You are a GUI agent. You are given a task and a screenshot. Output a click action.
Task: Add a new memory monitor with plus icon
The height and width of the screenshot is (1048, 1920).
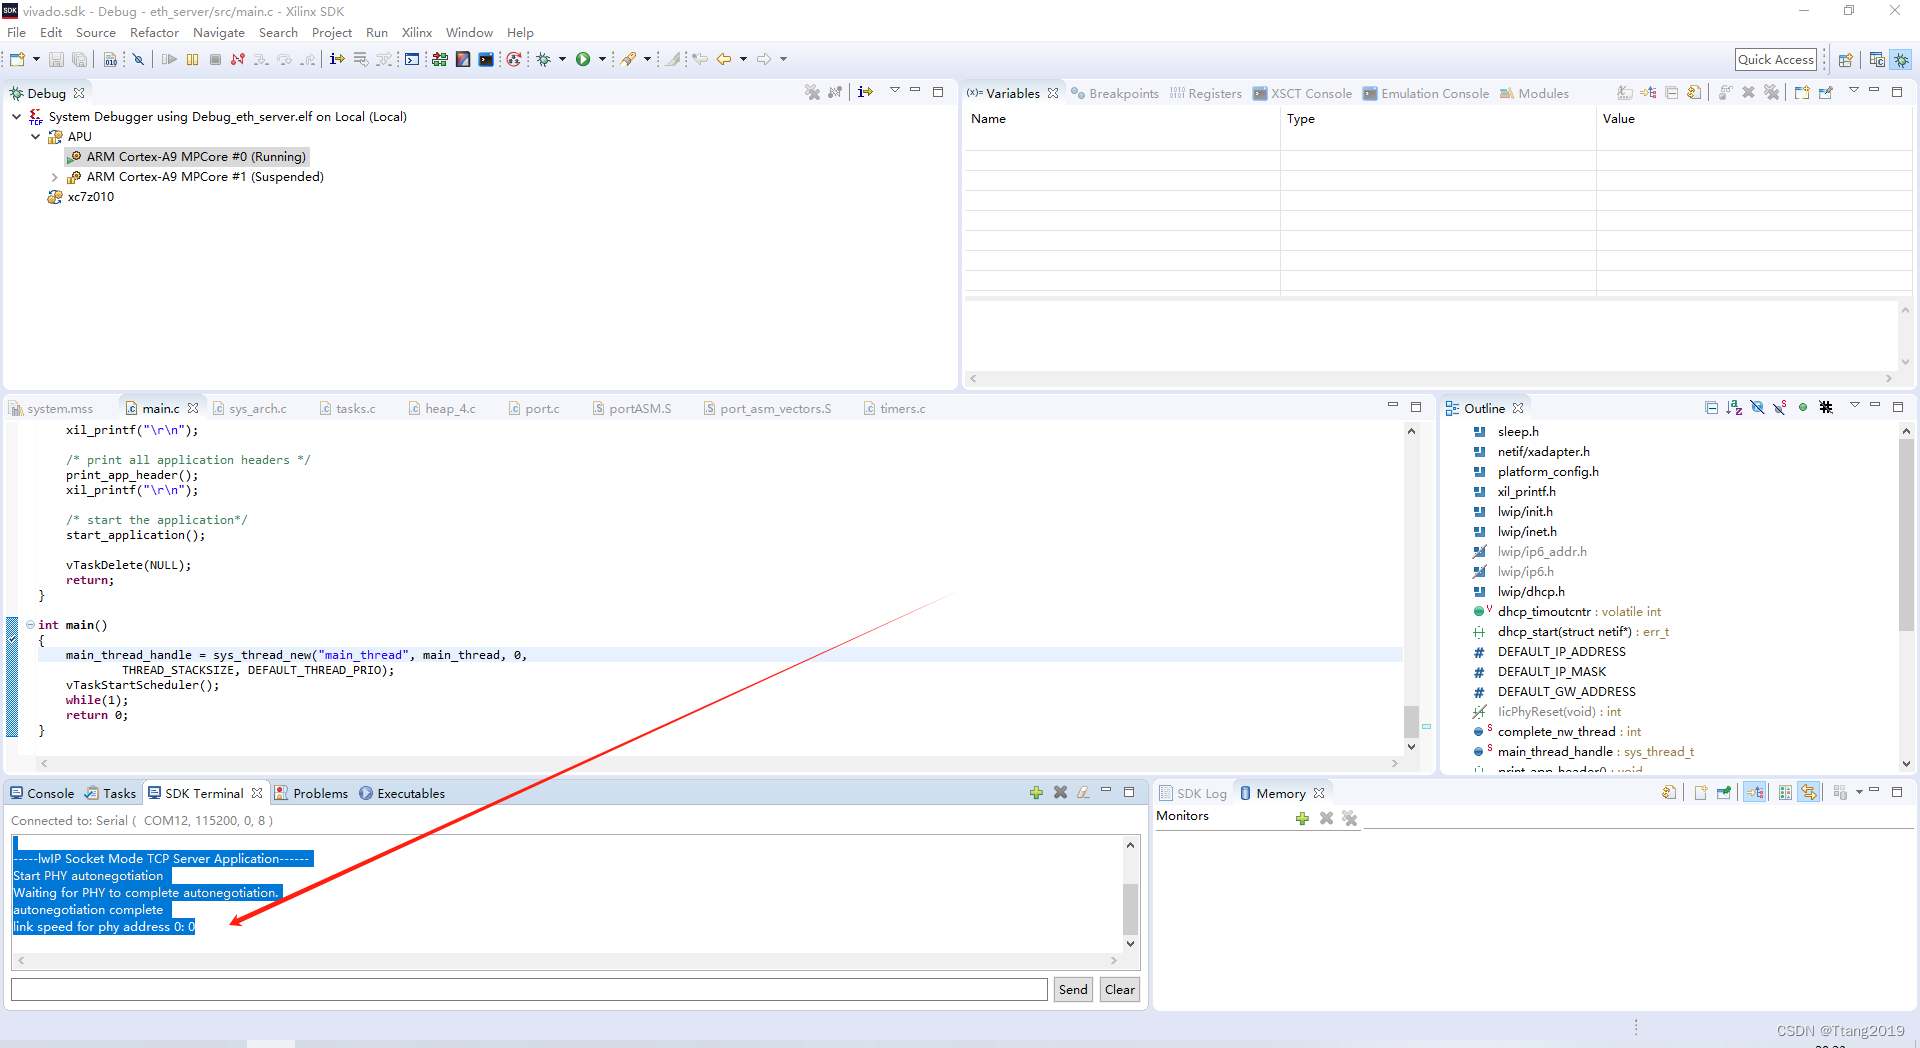click(1302, 818)
